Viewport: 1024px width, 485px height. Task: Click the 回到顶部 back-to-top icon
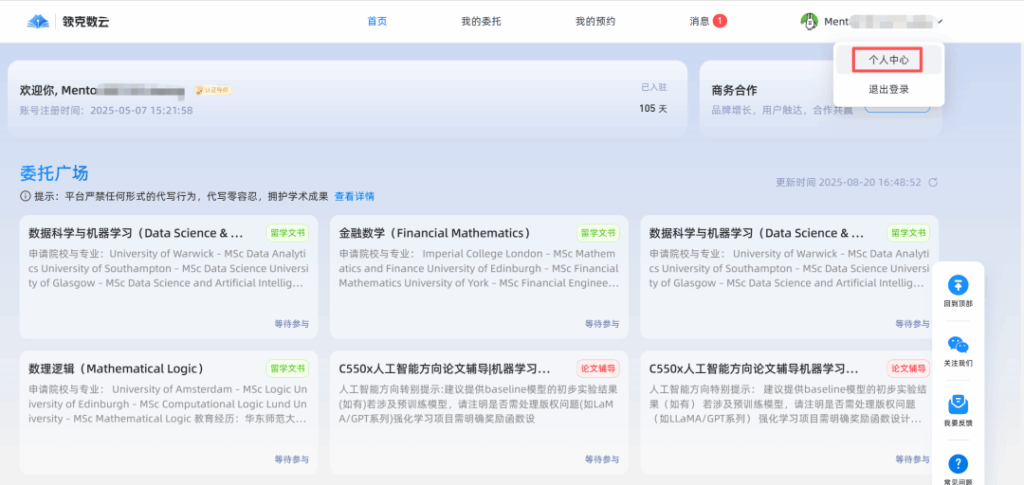[958, 285]
